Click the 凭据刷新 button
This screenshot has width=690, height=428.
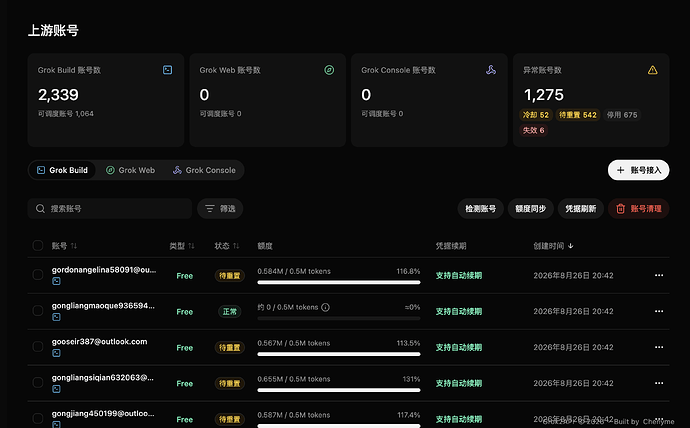[x=581, y=209]
